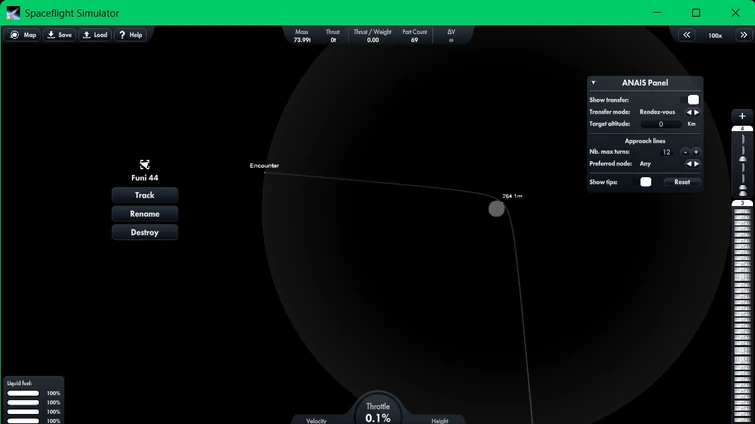Open the Map view button
The image size is (755, 424).
[x=23, y=35]
